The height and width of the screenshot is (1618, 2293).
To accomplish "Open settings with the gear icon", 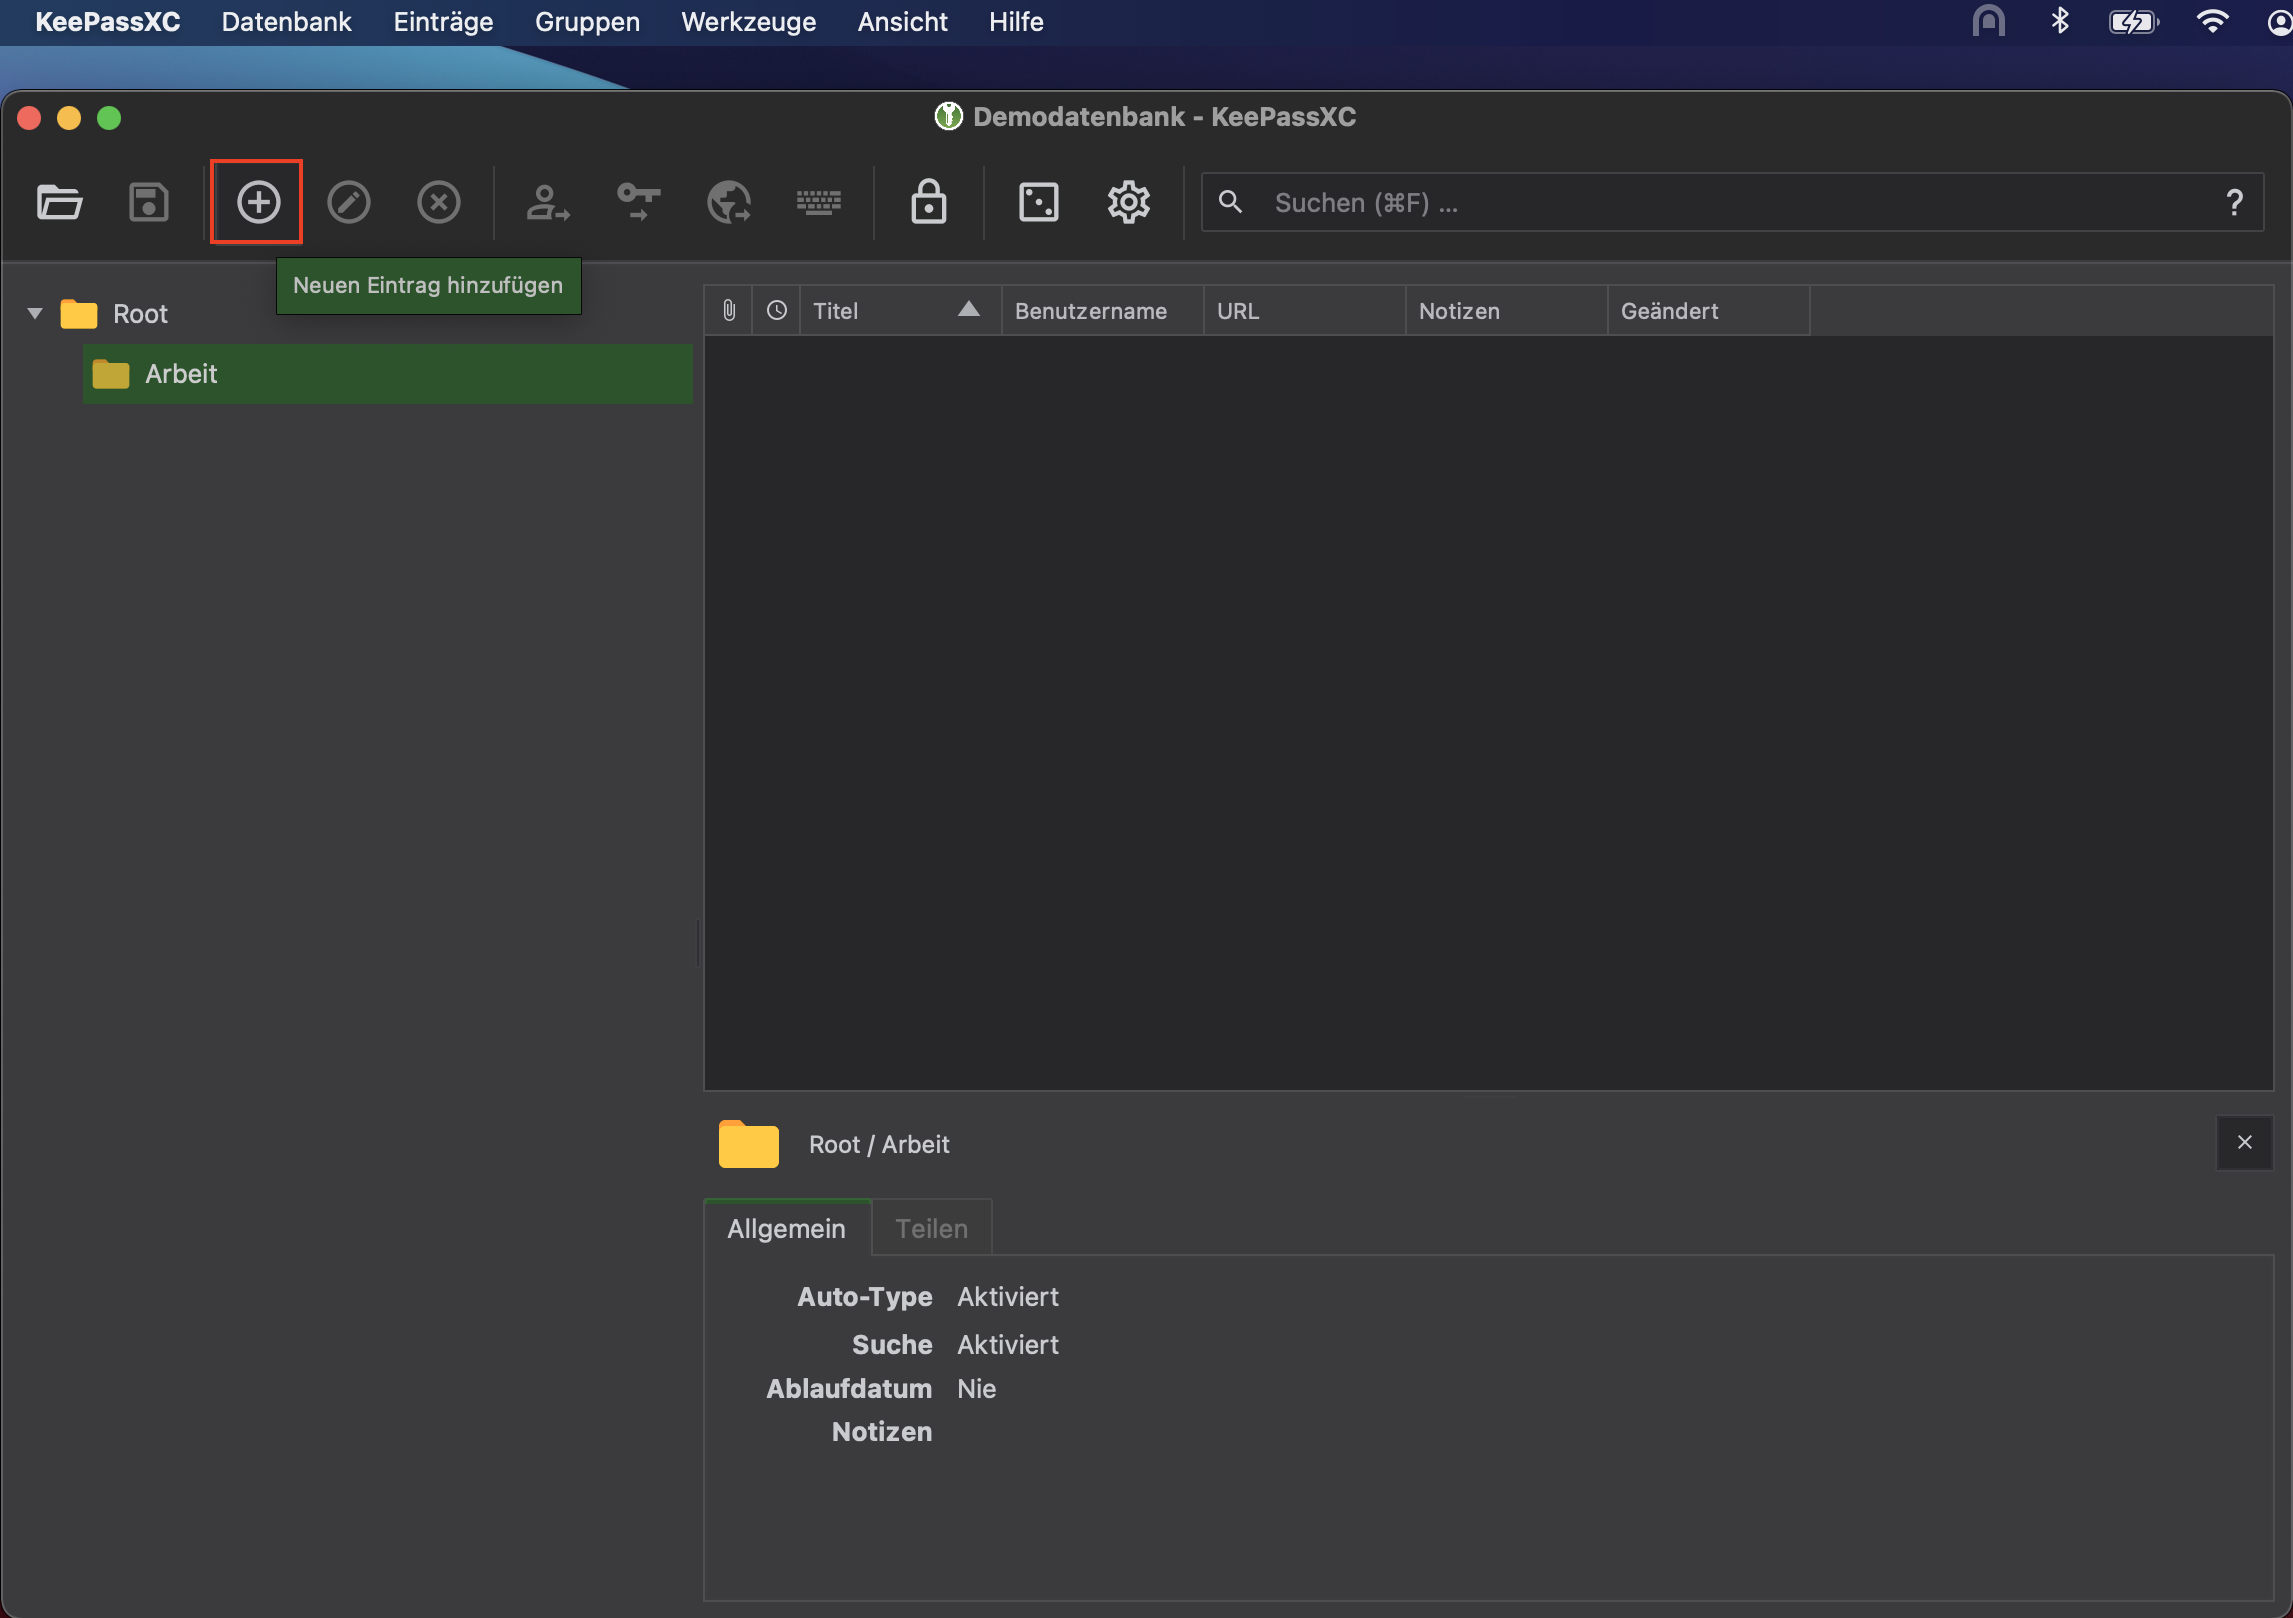I will coord(1128,202).
